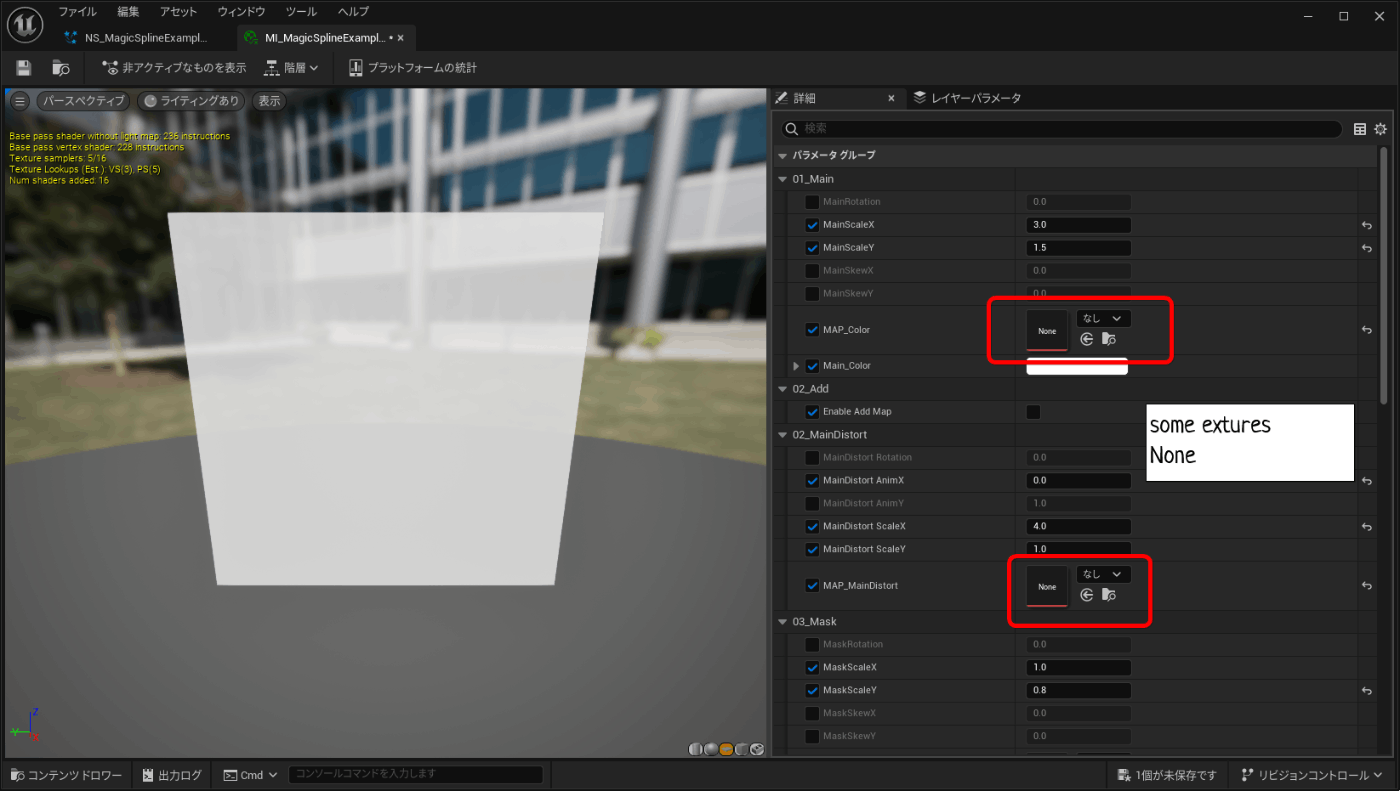Toggle show inactive items button
1400x791 pixels.
click(174, 68)
